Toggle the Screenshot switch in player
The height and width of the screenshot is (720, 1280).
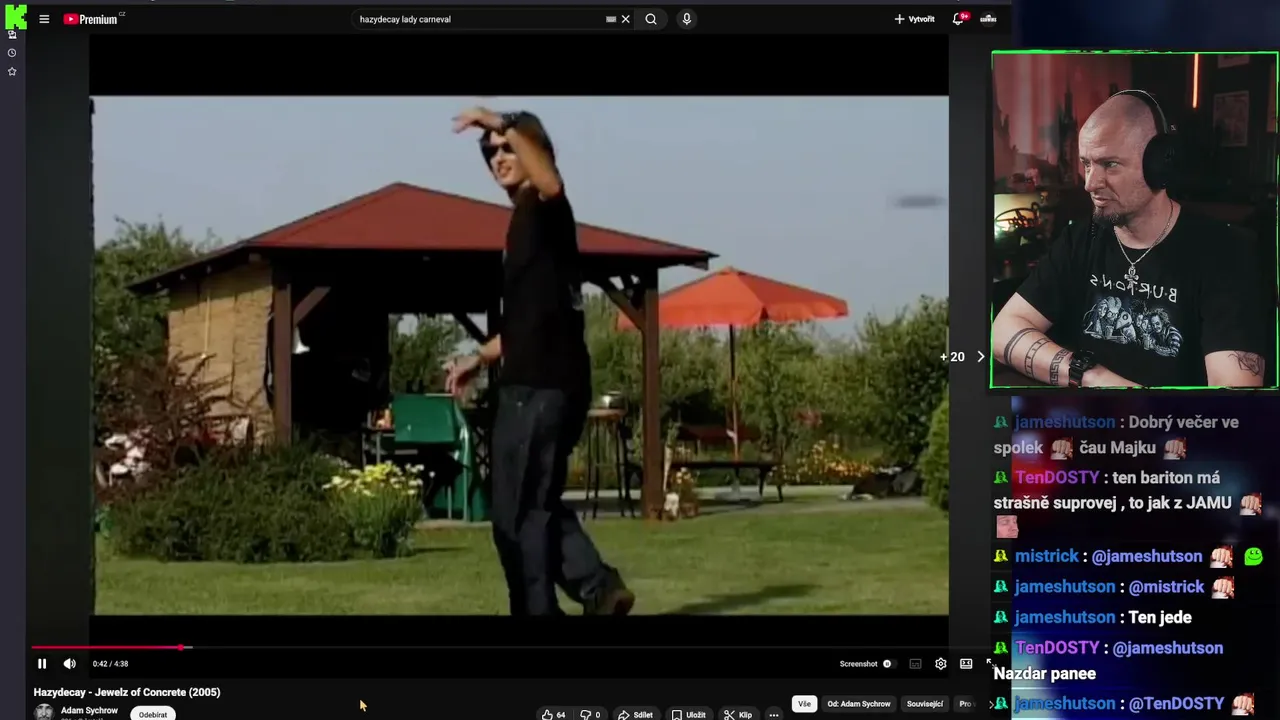coord(887,664)
